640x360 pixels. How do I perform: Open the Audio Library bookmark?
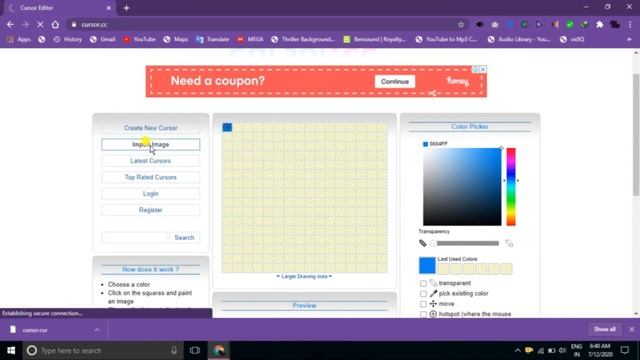(519, 39)
